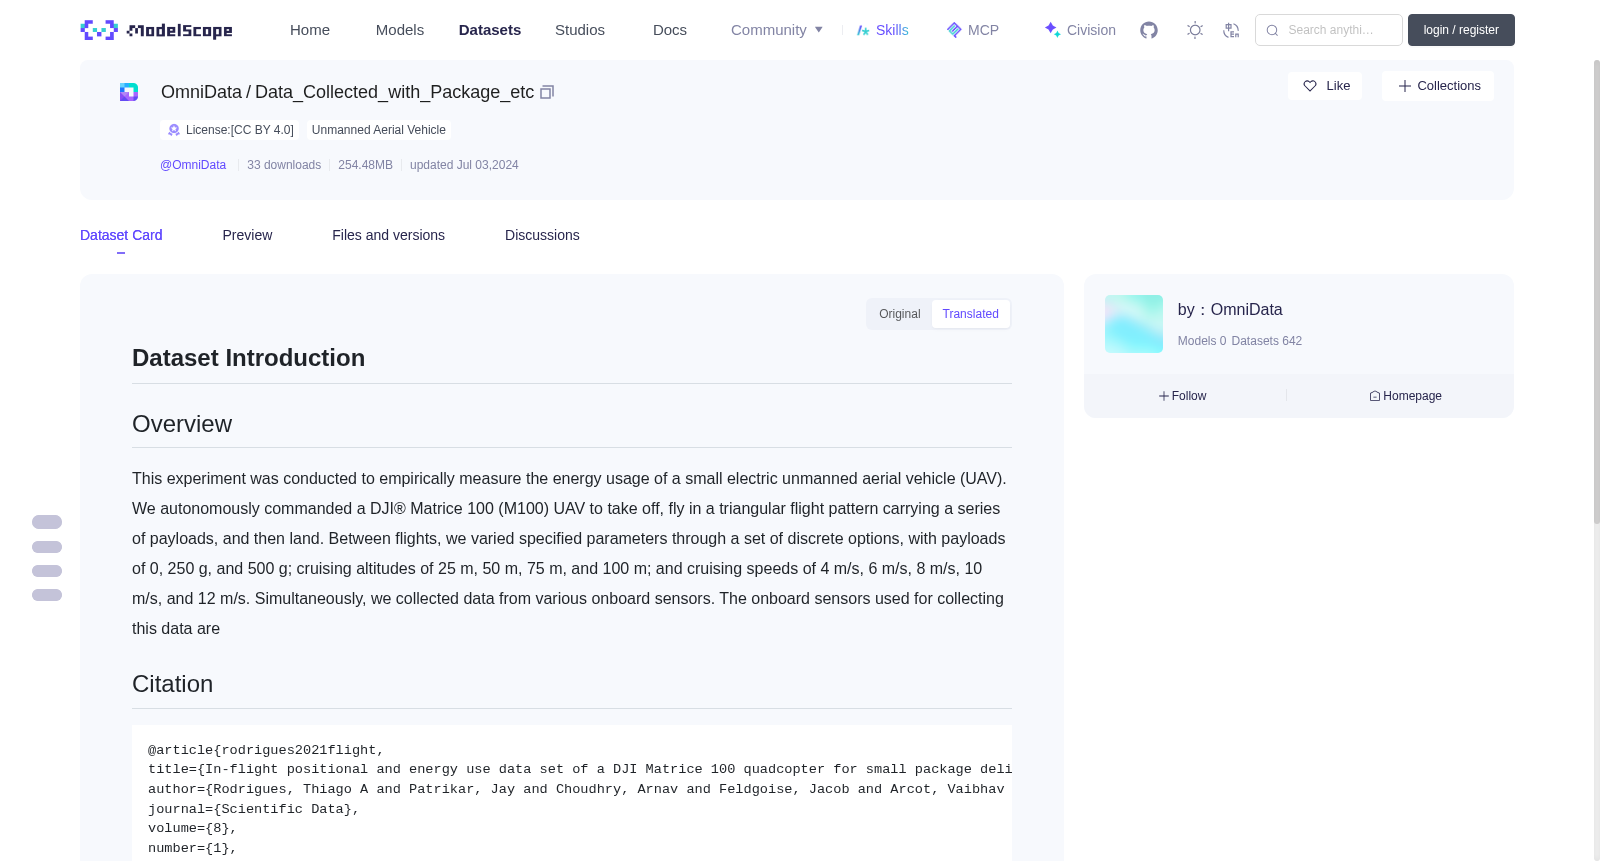Viewport: 1600px width, 861px height.
Task: Select the Dataset Card tab
Action: pyautogui.click(x=121, y=235)
